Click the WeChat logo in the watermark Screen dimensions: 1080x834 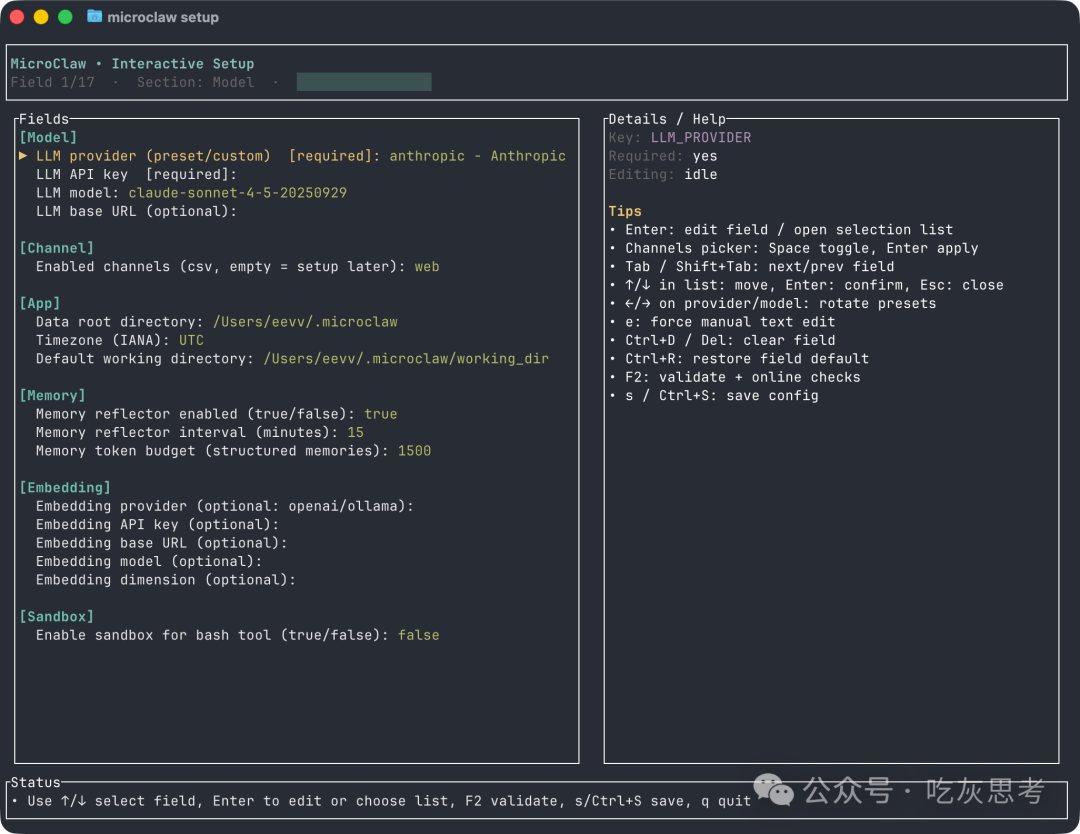(773, 790)
